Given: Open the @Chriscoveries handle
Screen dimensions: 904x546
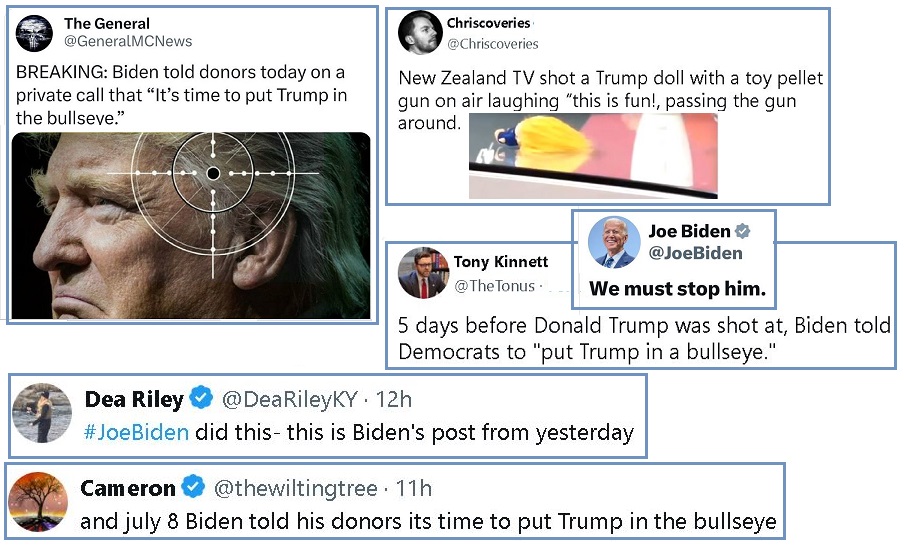Looking at the screenshot, I should [x=492, y=44].
